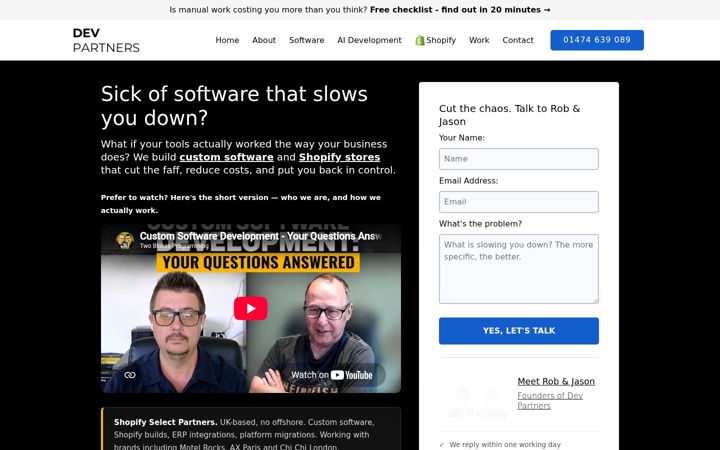Open the Software menu item

[306, 40]
